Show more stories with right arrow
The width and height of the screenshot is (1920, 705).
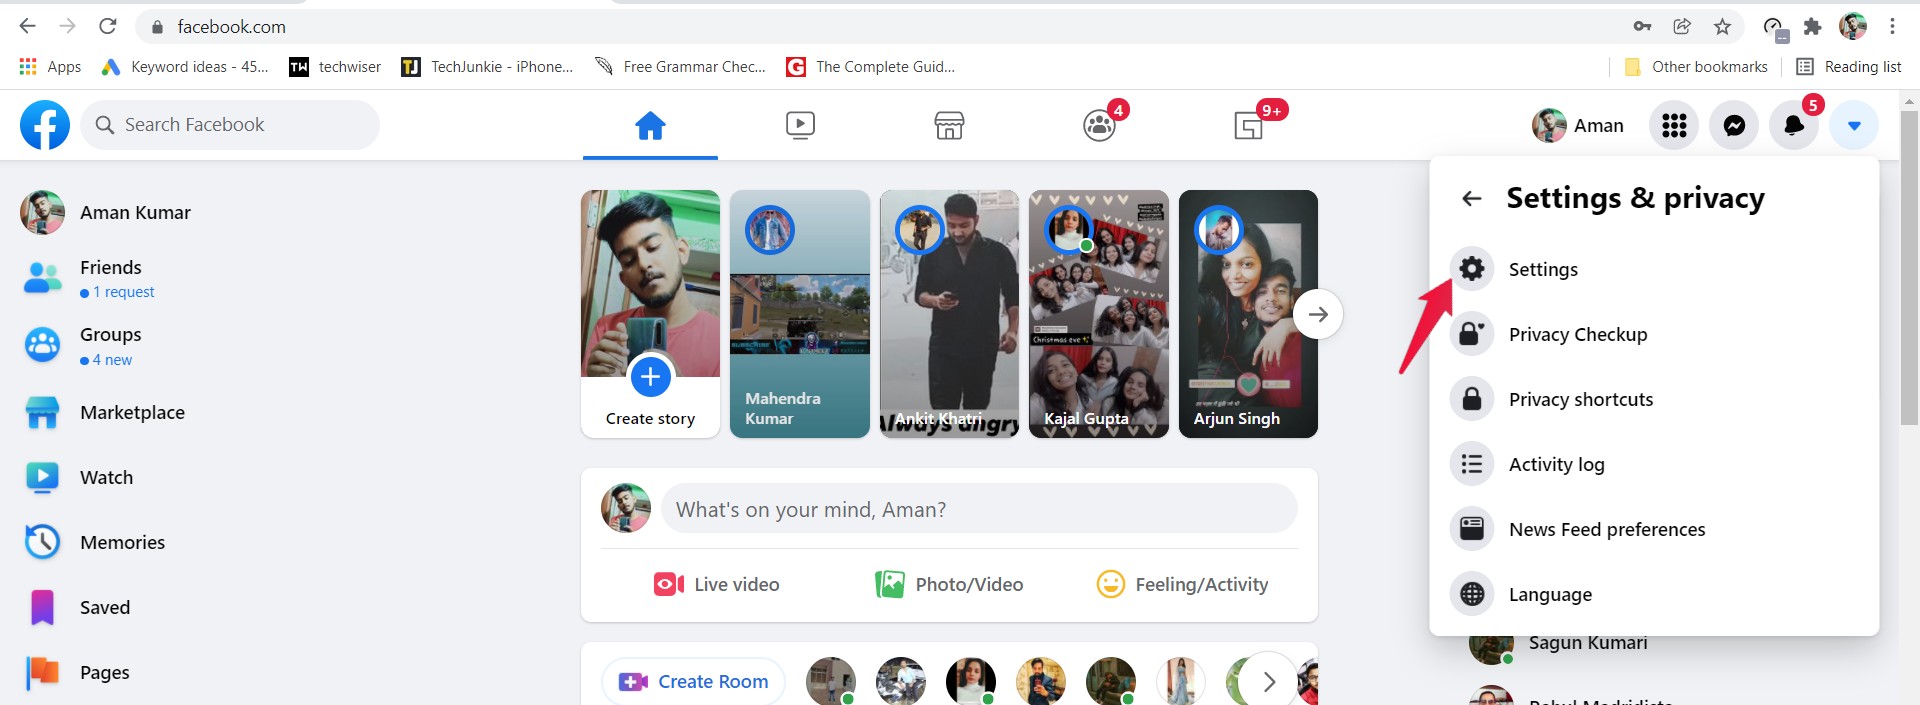coord(1318,314)
